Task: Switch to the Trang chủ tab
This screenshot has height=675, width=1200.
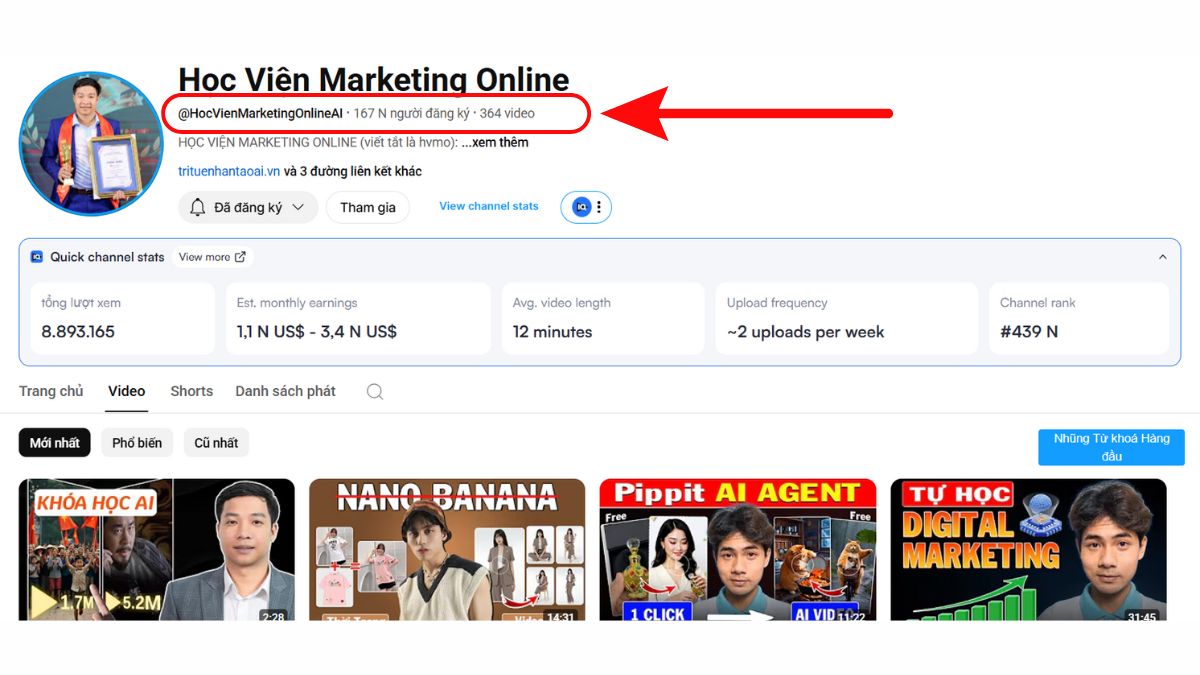Action: coord(51,391)
